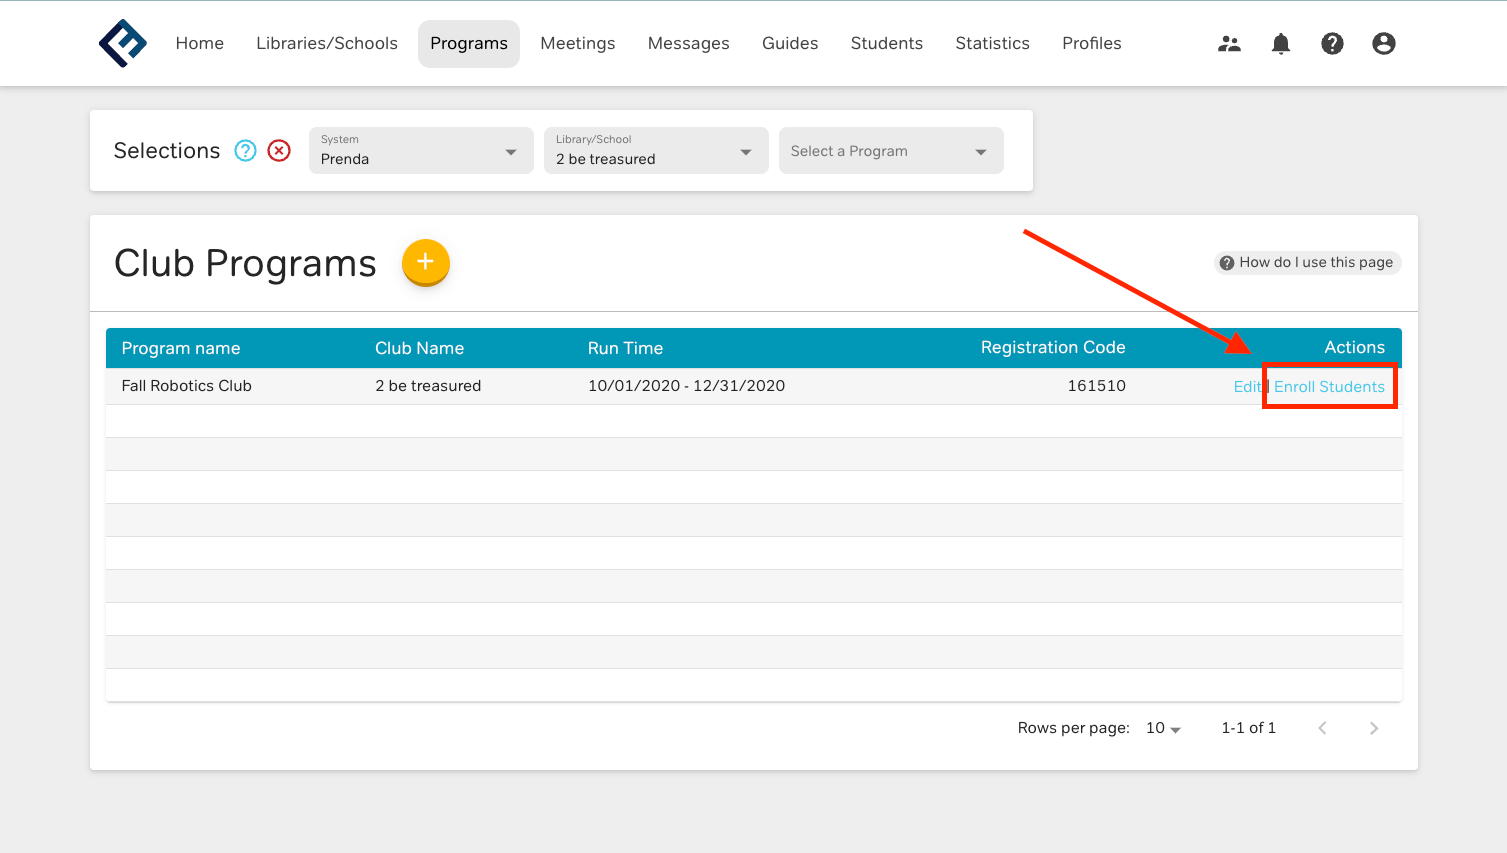Go to the Home tab
The height and width of the screenshot is (853, 1507).
[200, 43]
